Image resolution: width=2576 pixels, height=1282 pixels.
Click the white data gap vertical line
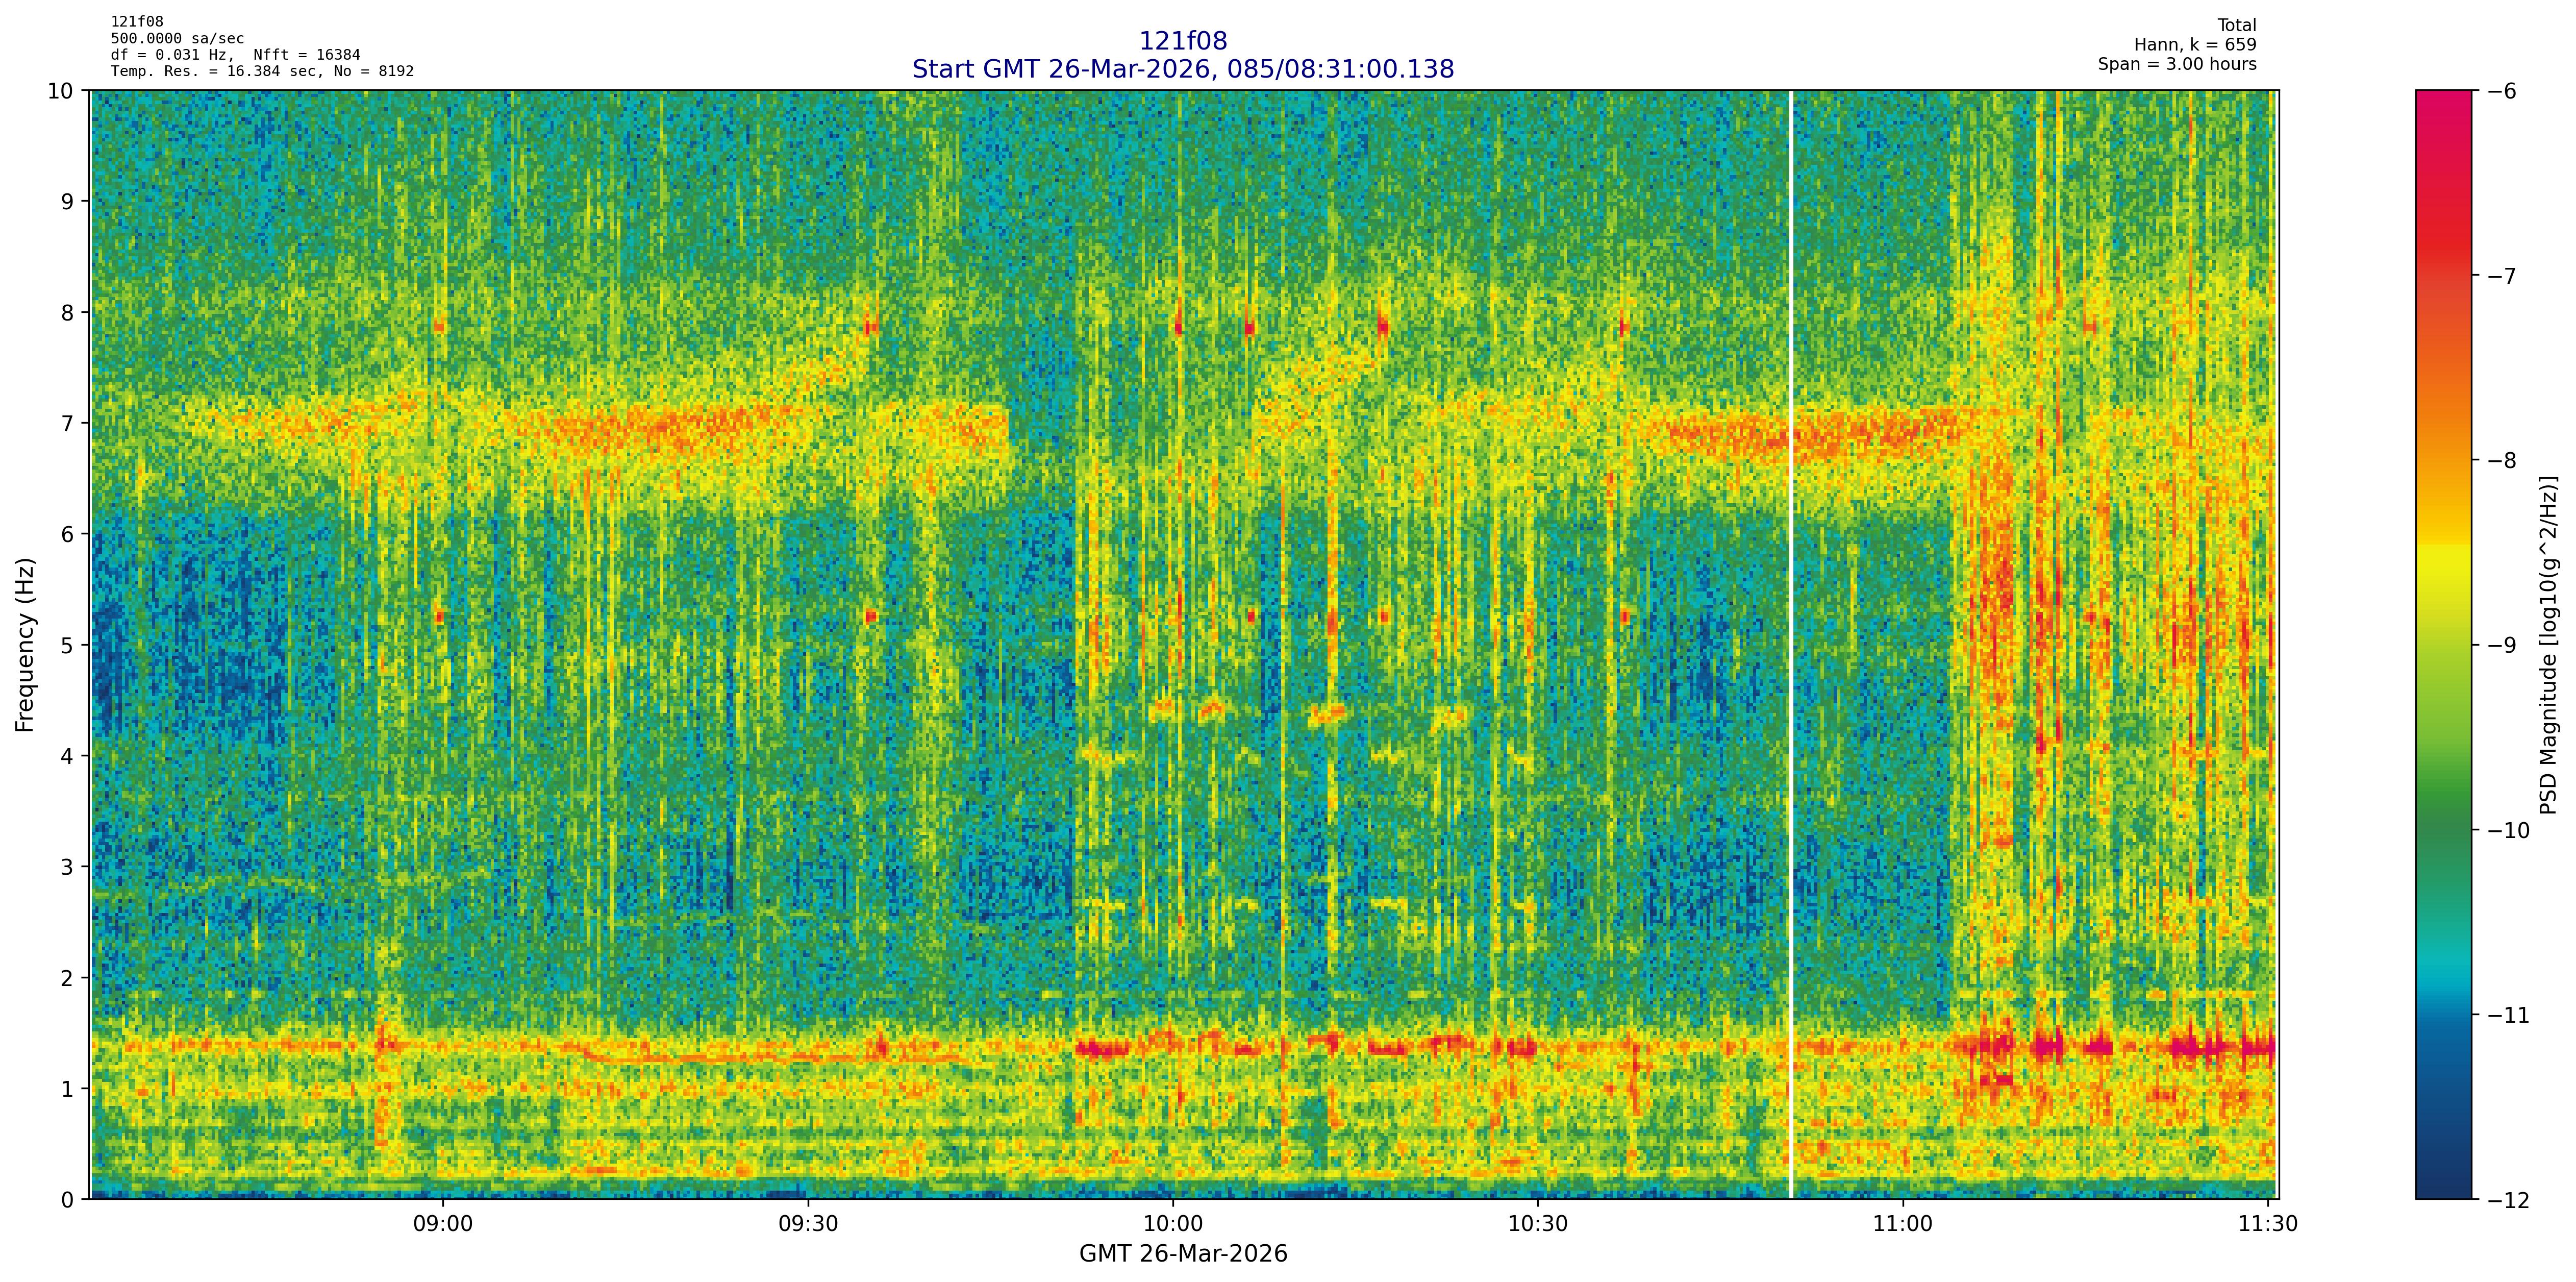tap(1790, 640)
